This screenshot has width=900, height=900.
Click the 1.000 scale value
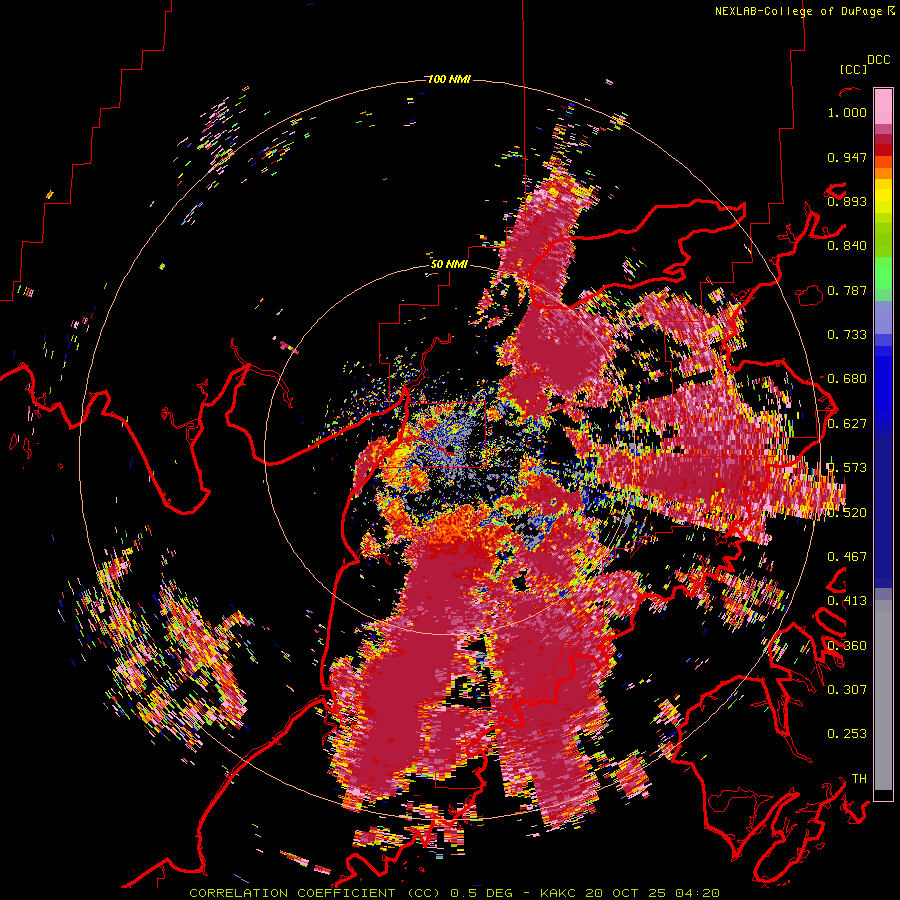(x=847, y=112)
